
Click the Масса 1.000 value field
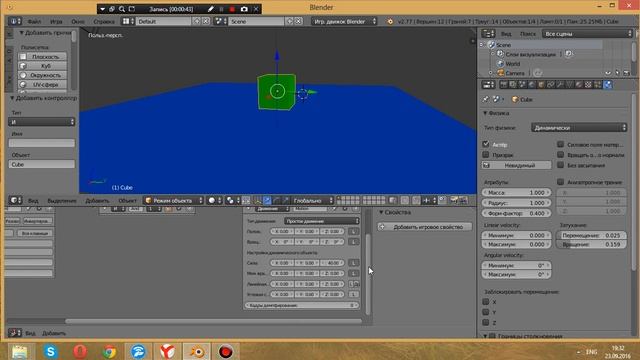click(516, 193)
